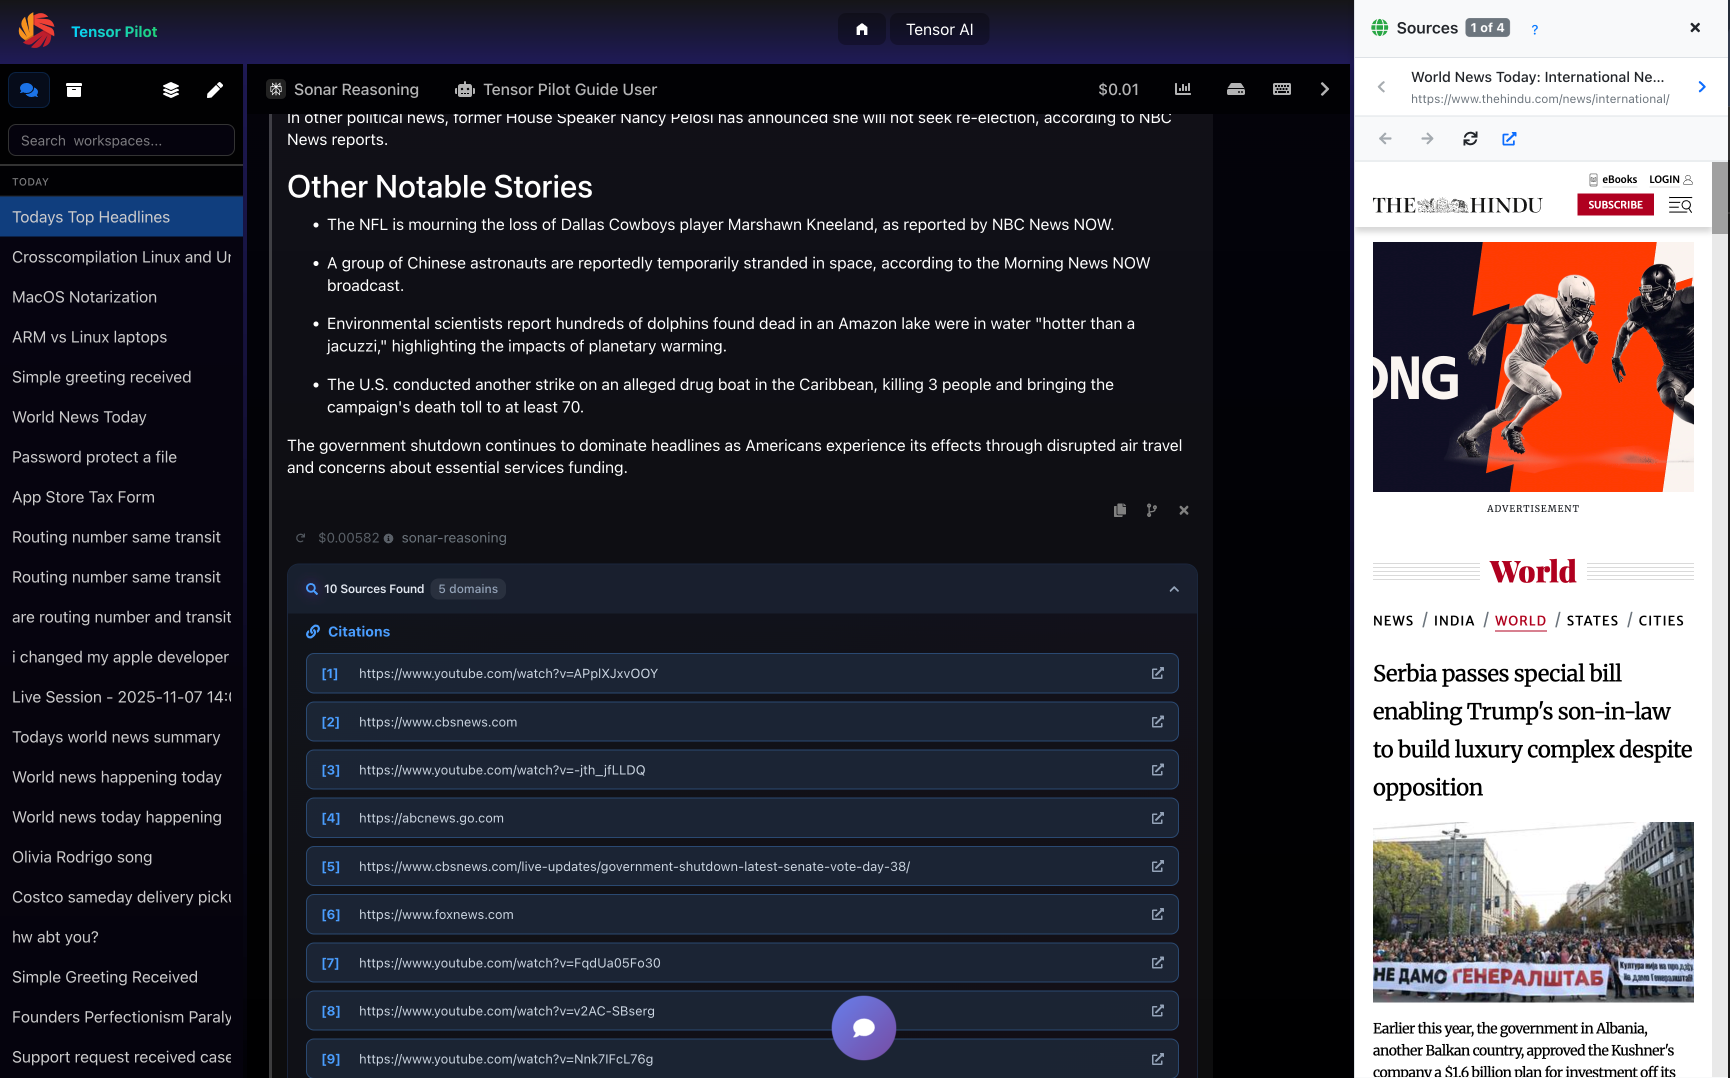Open The Hindu logo homepage link
Image resolution: width=1730 pixels, height=1078 pixels.
click(x=1457, y=205)
